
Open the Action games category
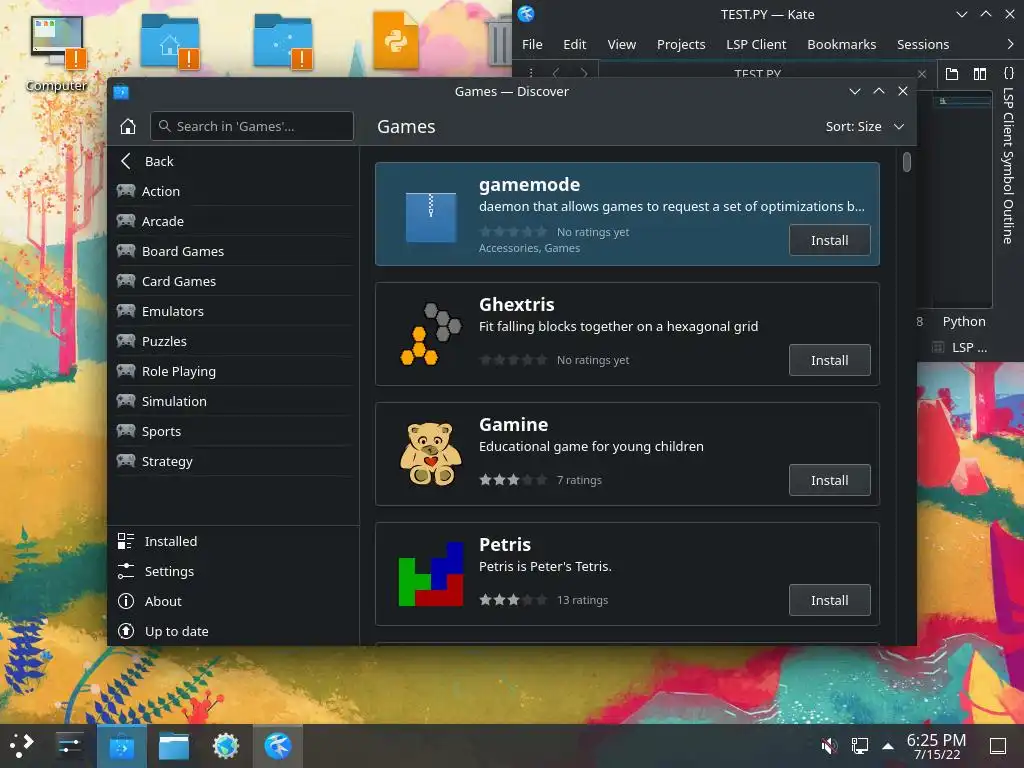click(233, 191)
